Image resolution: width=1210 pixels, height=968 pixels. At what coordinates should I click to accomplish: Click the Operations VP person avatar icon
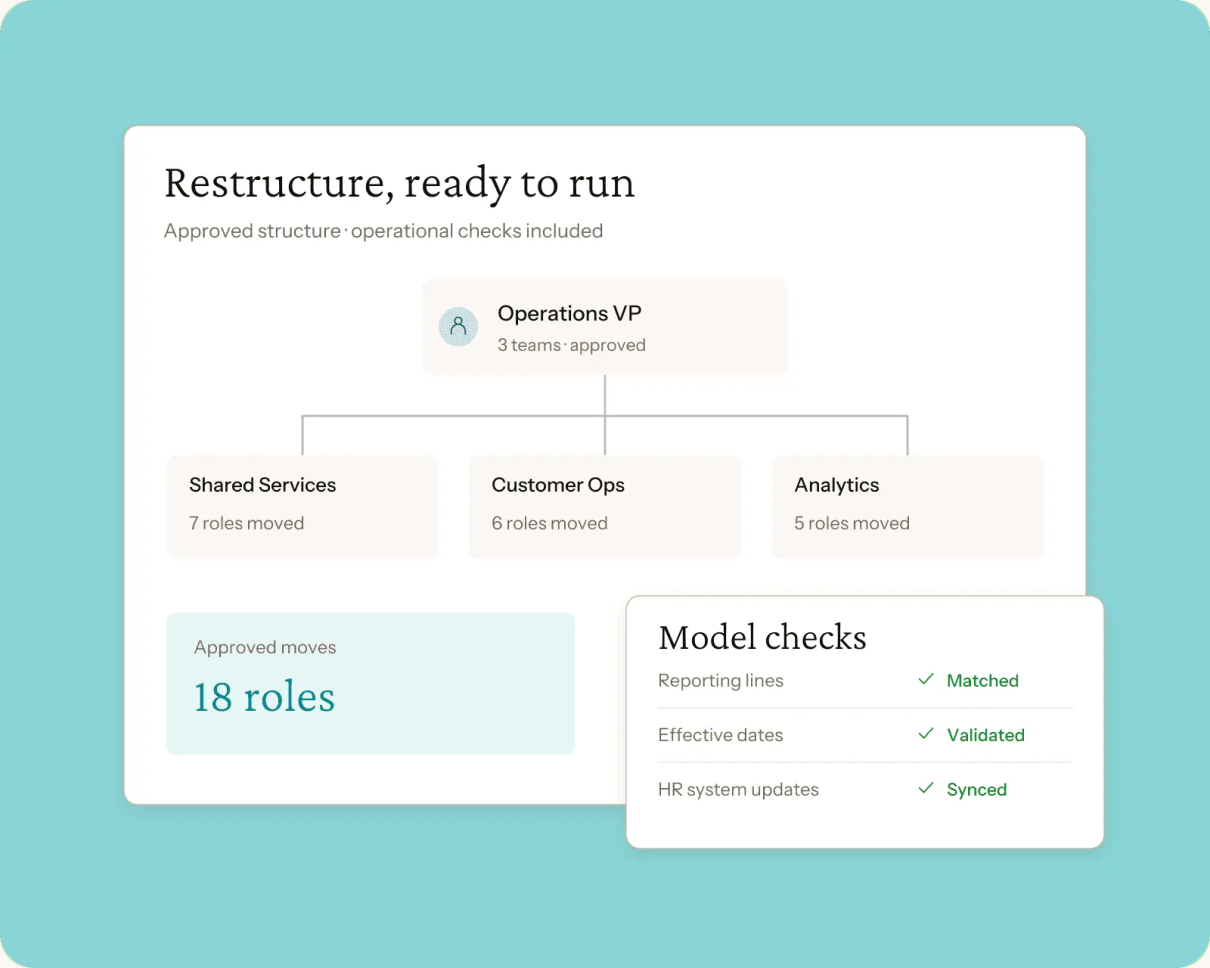[458, 327]
